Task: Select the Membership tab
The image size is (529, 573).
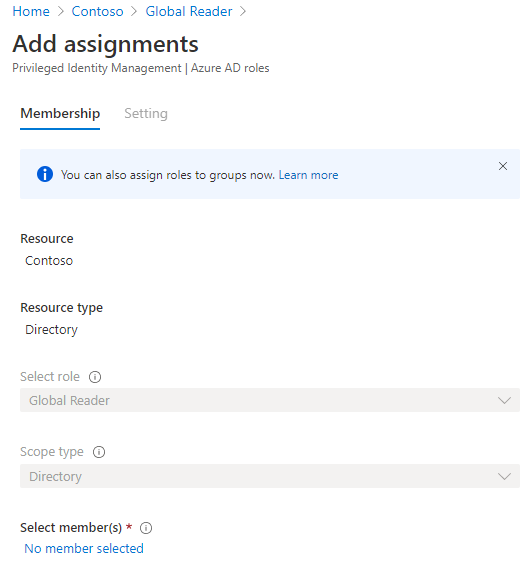Action: [60, 114]
